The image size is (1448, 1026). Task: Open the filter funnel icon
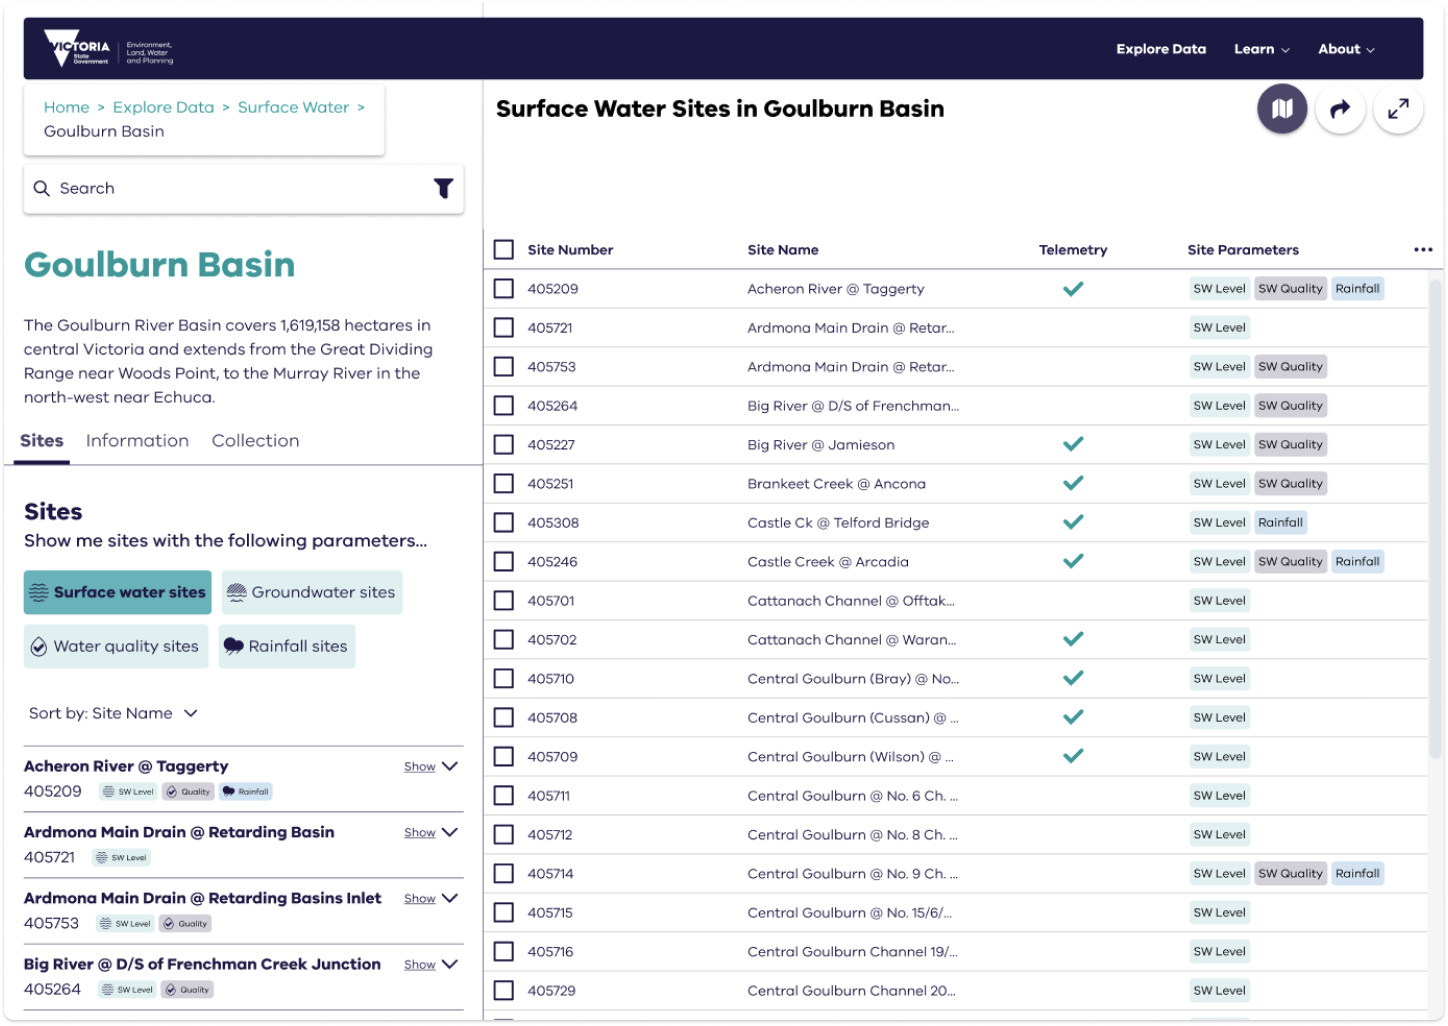(443, 188)
